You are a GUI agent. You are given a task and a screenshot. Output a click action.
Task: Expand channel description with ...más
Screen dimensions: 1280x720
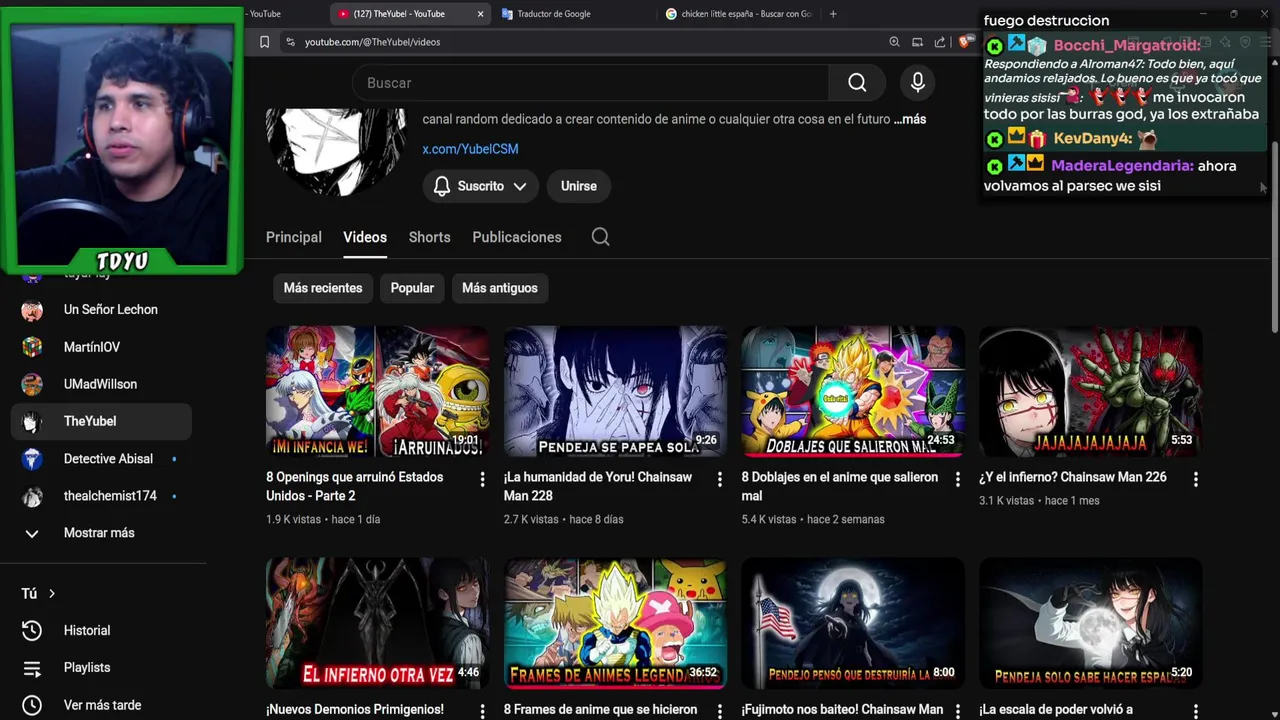pyautogui.click(x=910, y=119)
